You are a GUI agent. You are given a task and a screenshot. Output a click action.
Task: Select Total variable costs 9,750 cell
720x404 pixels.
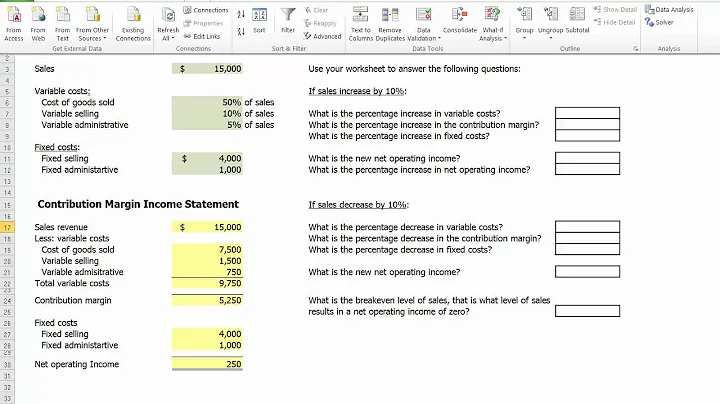coord(207,283)
